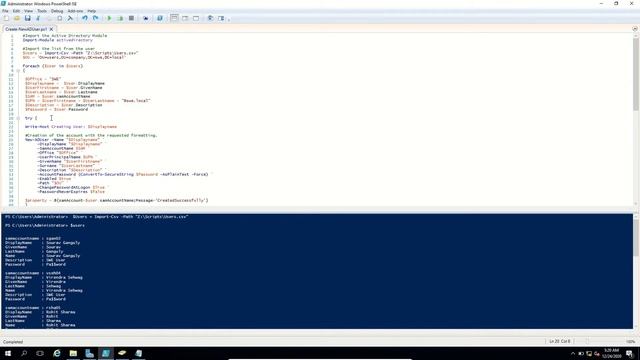Screen dimensions: 640x360
Task: Open toolbar overflow options arrow
Action: pos(229,19)
